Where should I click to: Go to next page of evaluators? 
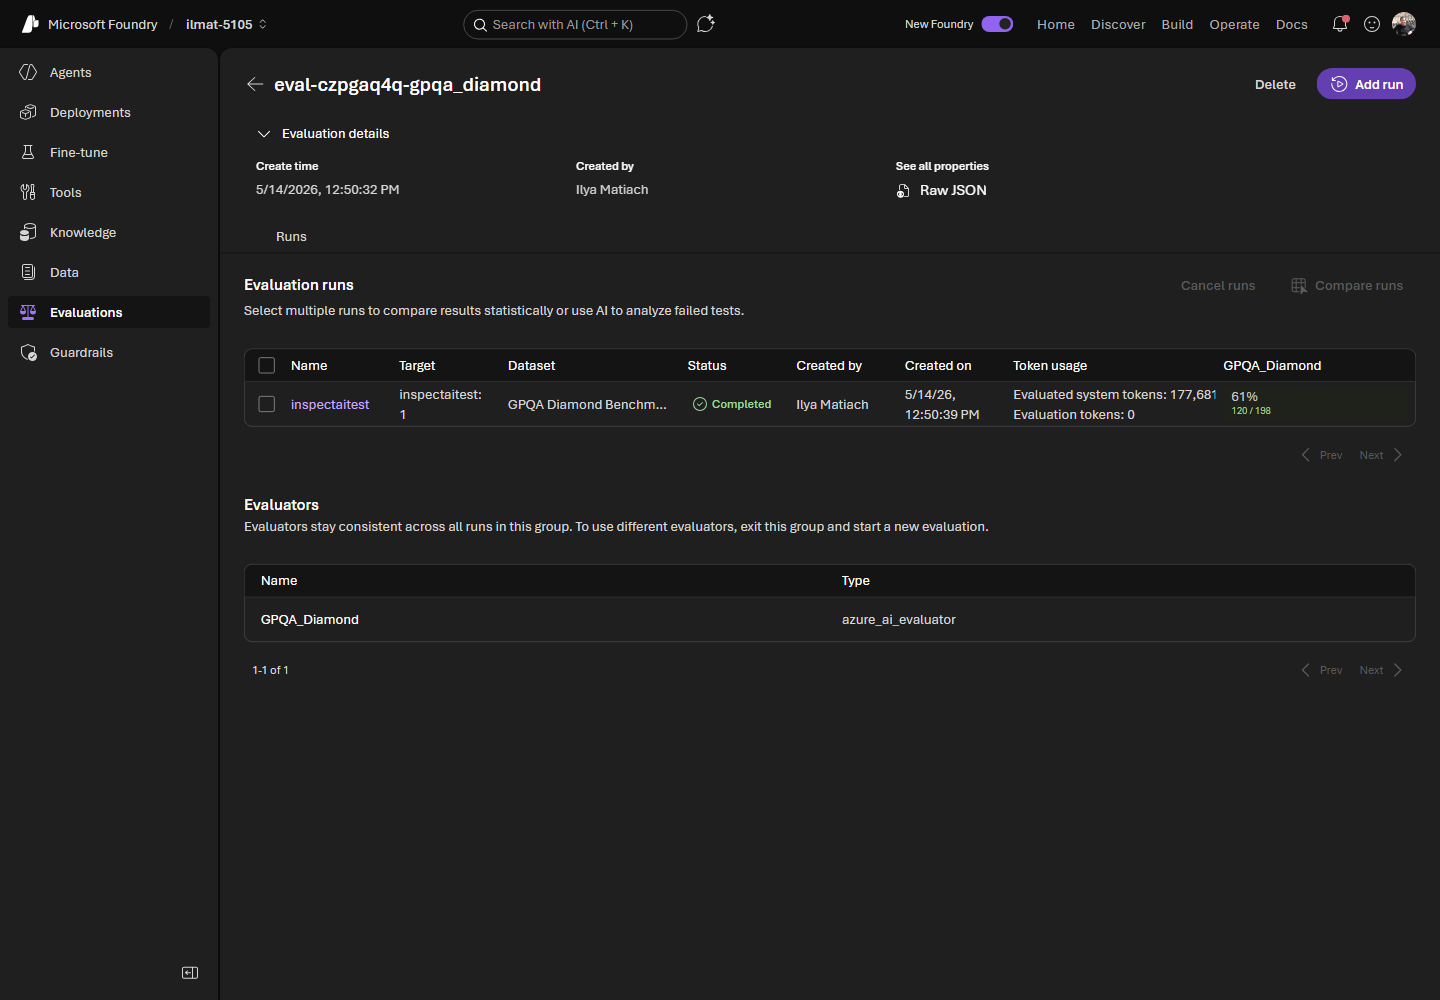point(1381,670)
